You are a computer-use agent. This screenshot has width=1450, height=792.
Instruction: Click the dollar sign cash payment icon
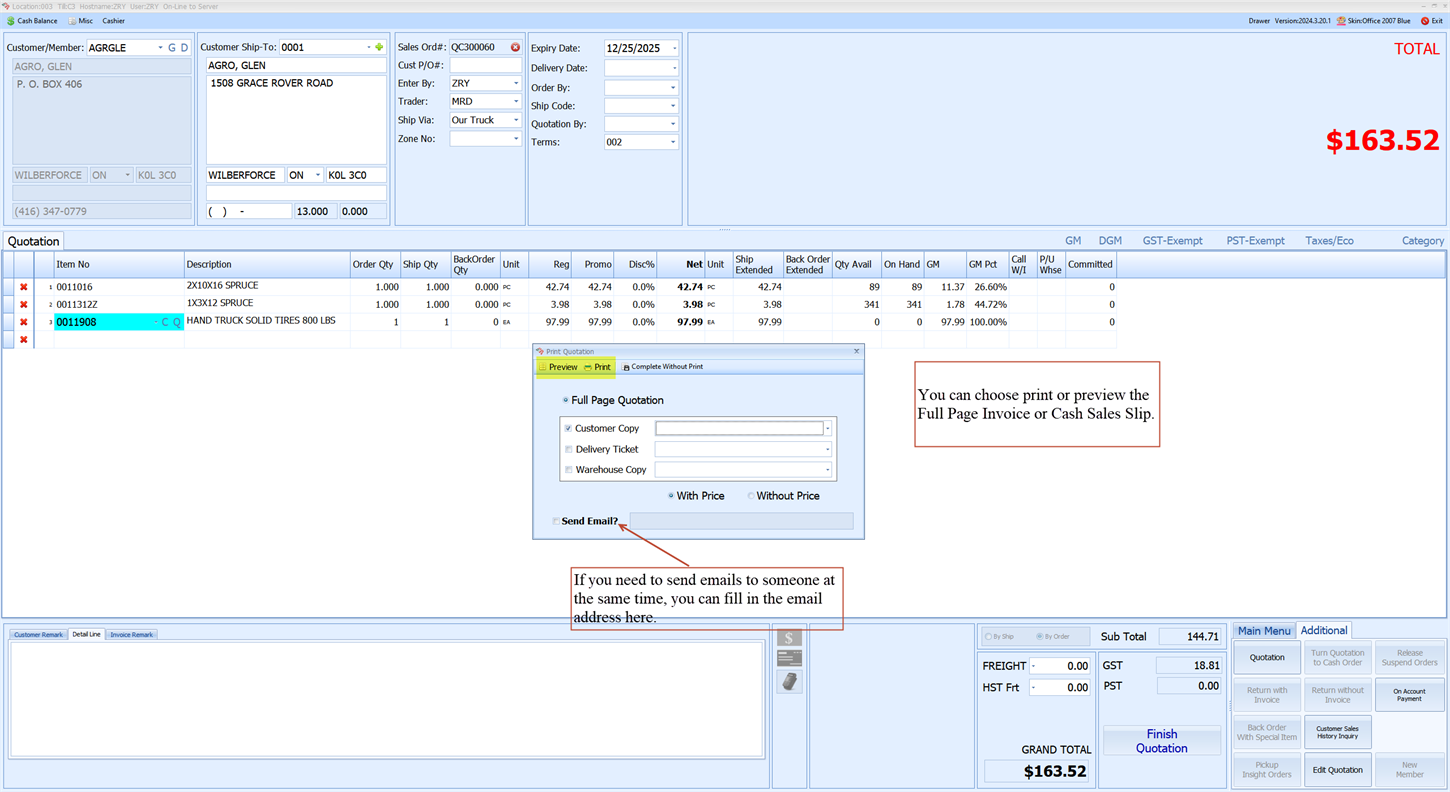(x=789, y=638)
